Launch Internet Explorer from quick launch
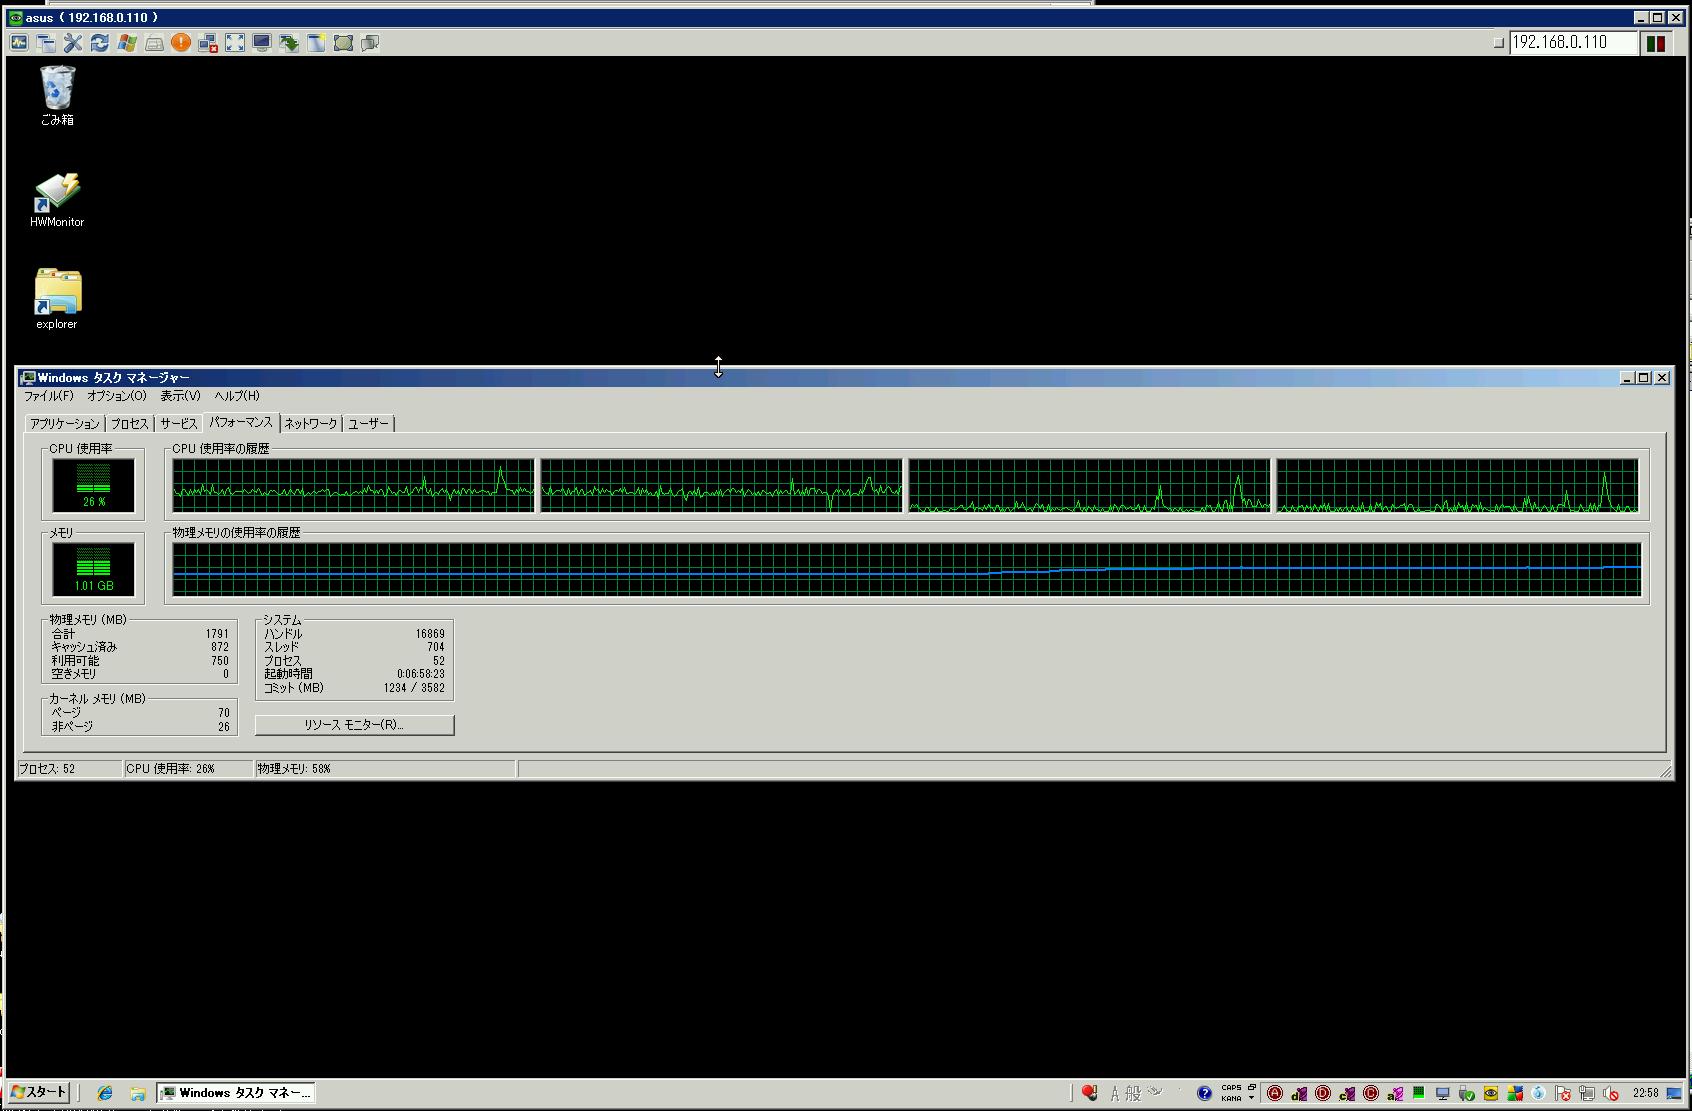Viewport: 1692px width, 1111px height. 105,1093
